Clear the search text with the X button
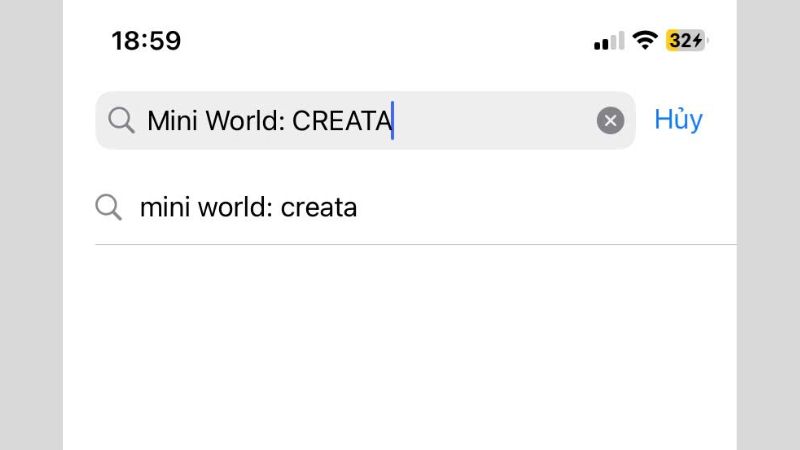 pos(610,121)
